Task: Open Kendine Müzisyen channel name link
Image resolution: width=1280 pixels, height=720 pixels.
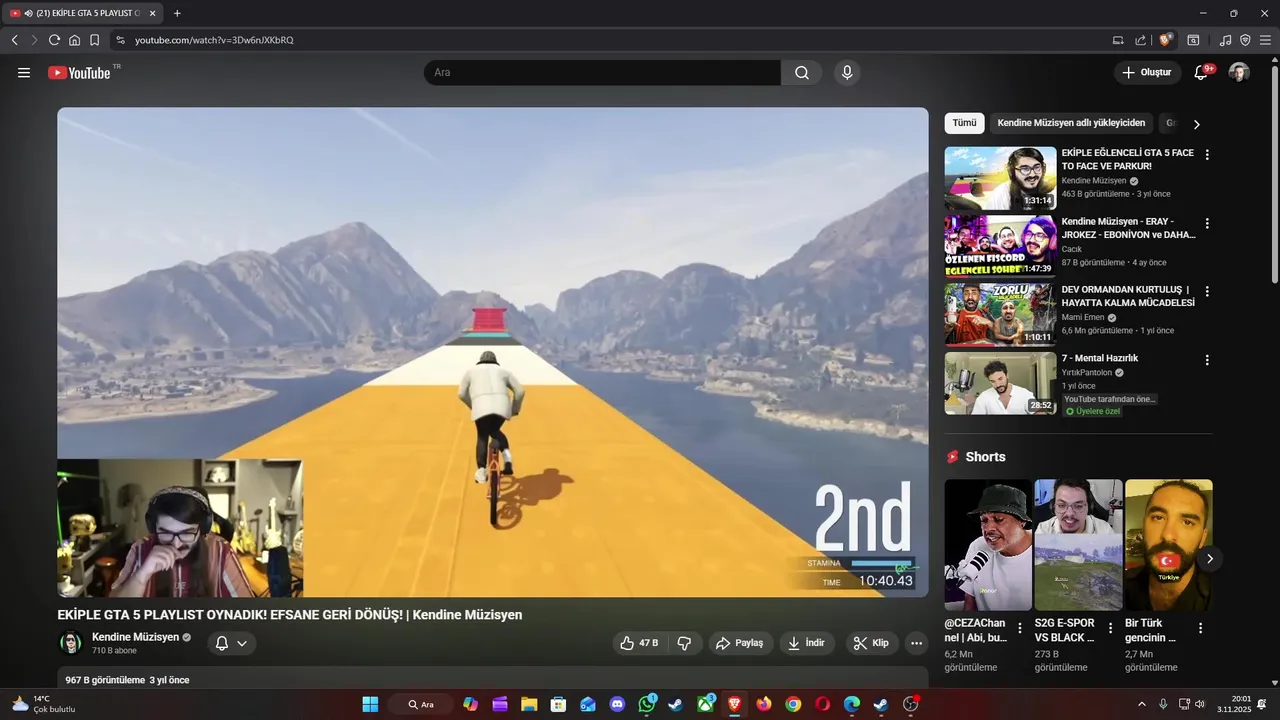Action: tap(135, 637)
